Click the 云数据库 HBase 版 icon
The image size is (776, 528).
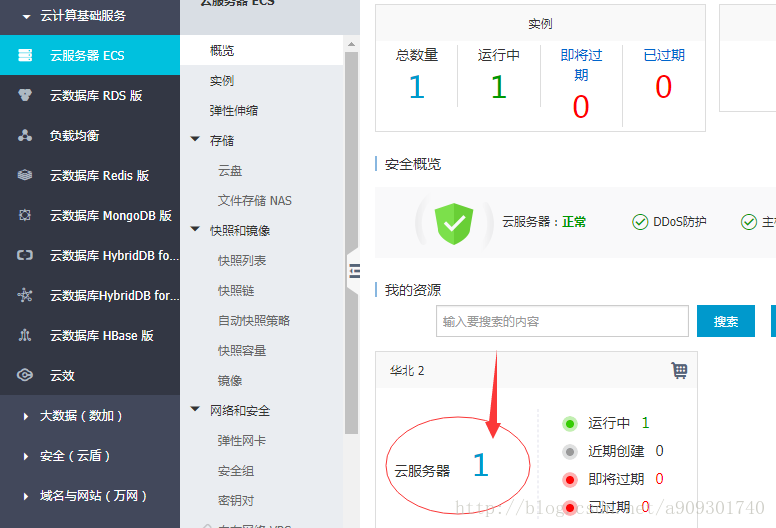coord(26,335)
